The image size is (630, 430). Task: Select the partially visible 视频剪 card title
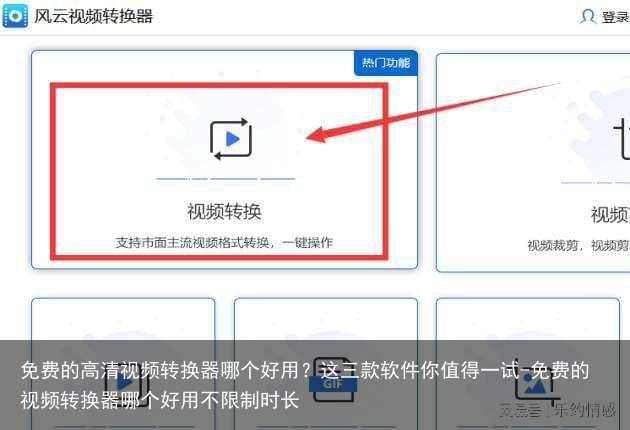pyautogui.click(x=609, y=215)
